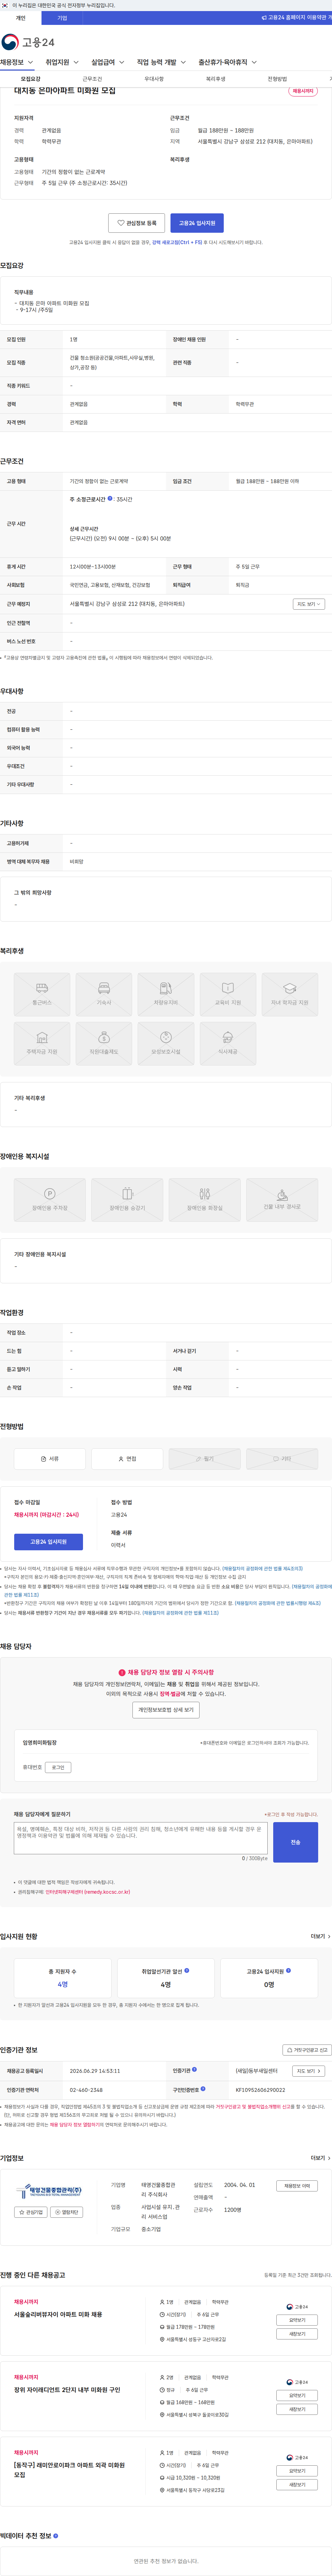Click 고용24 입사지원 under 접수 마감일
The image size is (332, 2576).
(48, 1542)
